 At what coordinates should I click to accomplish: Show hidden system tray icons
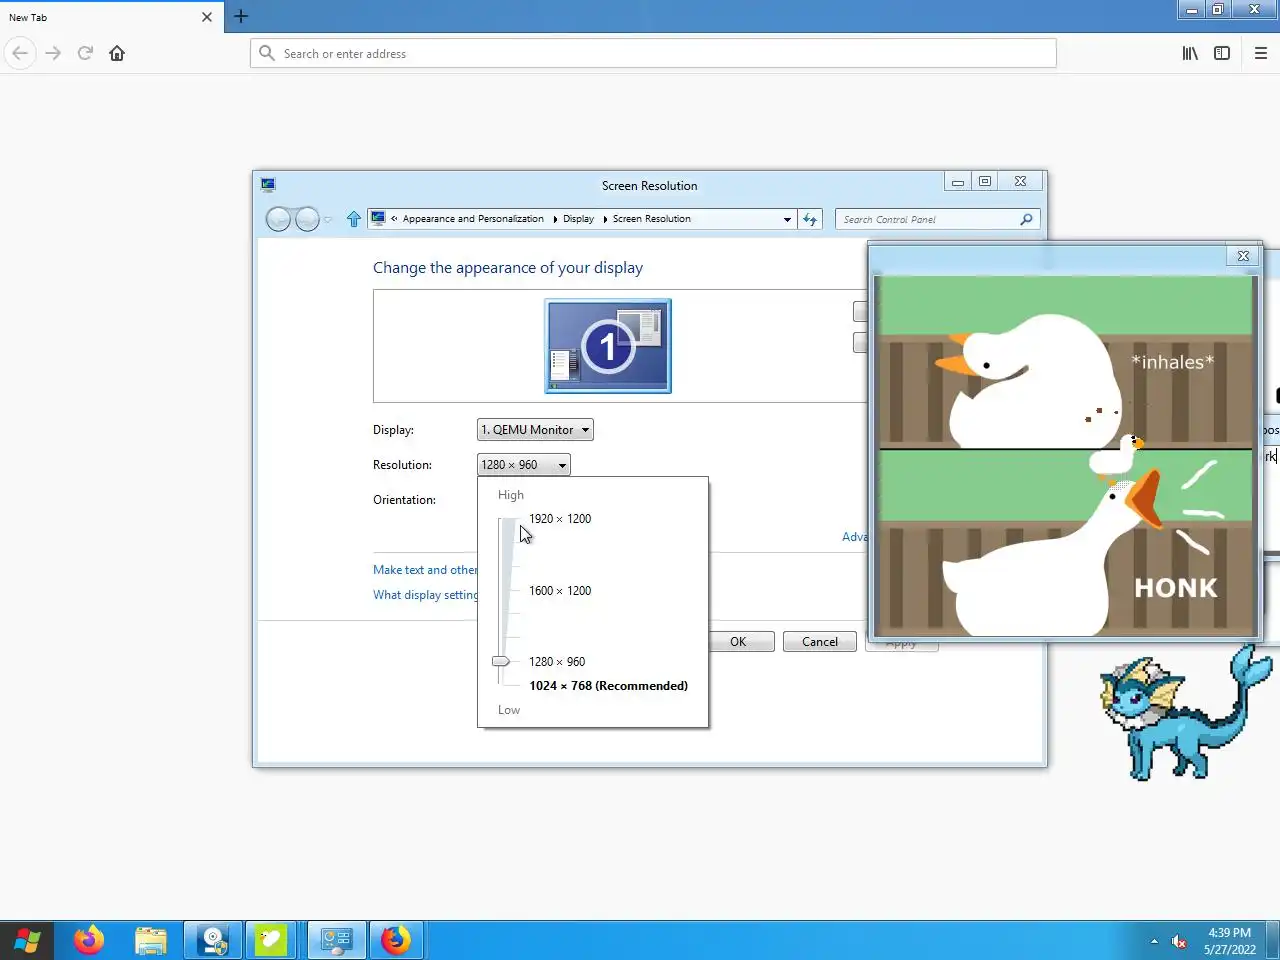click(x=1154, y=941)
